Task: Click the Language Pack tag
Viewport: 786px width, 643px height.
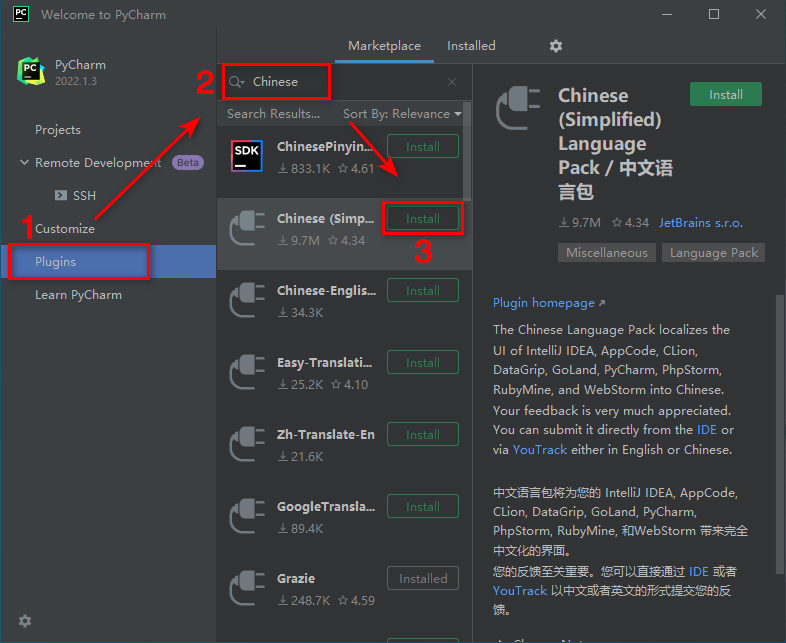Action: (x=713, y=253)
